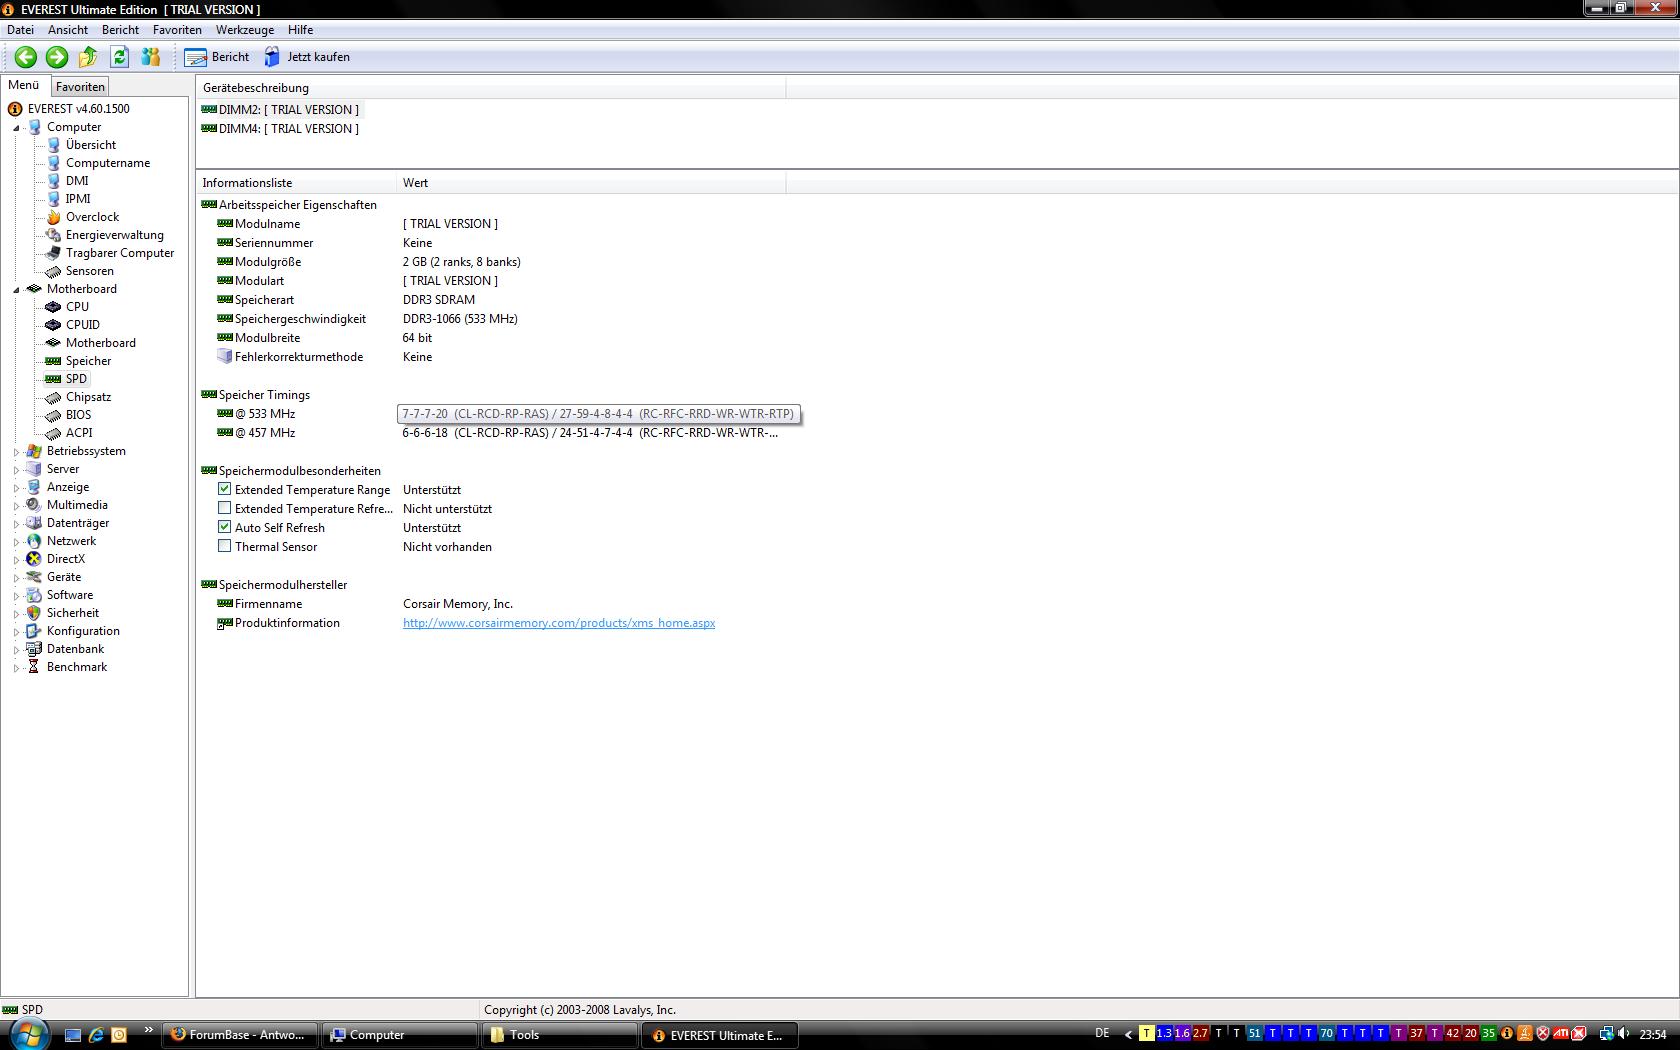
Task: Click the green Back arrow toolbar icon
Action: tap(26, 57)
